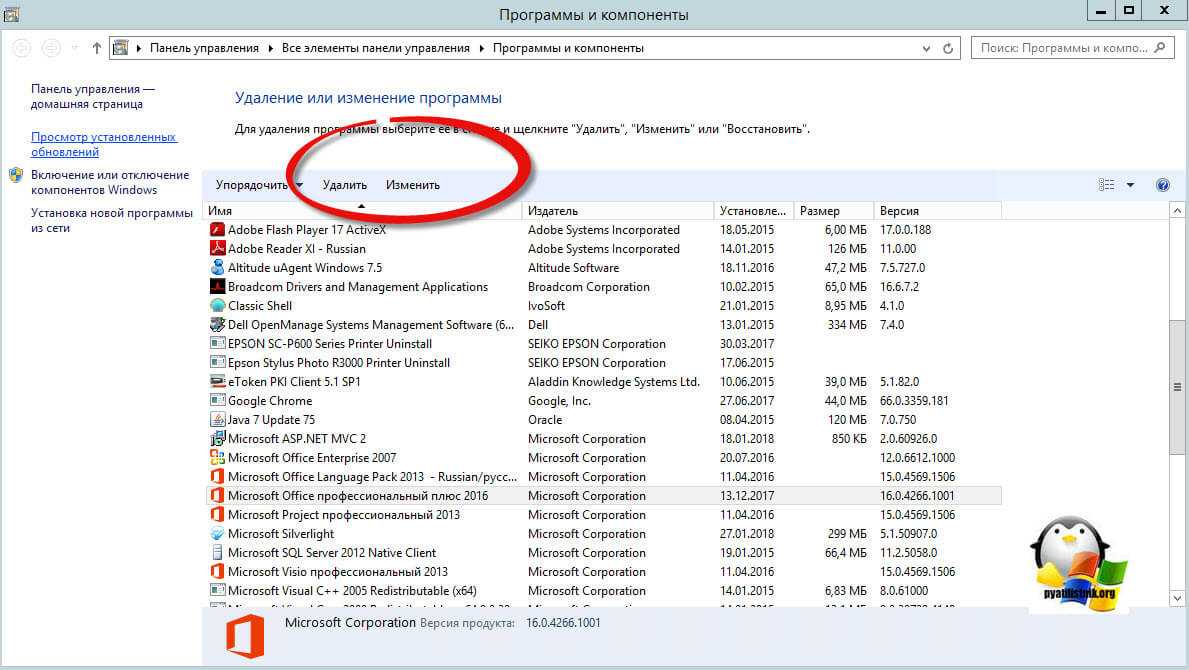Open Включение или отключение компонентов Windows
This screenshot has width=1189, height=670.
pyautogui.click(x=109, y=182)
